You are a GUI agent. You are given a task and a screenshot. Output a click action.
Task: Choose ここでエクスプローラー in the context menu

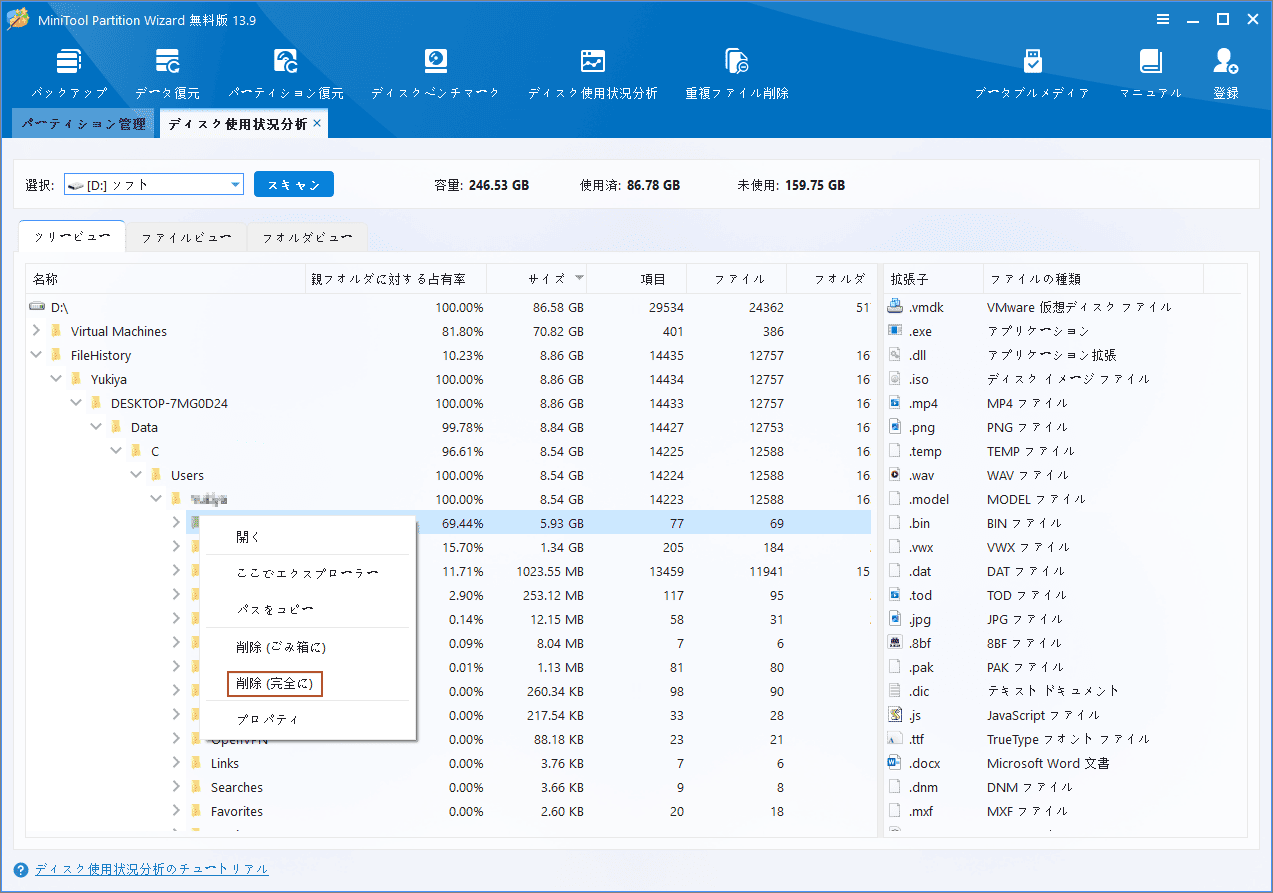pyautogui.click(x=308, y=573)
